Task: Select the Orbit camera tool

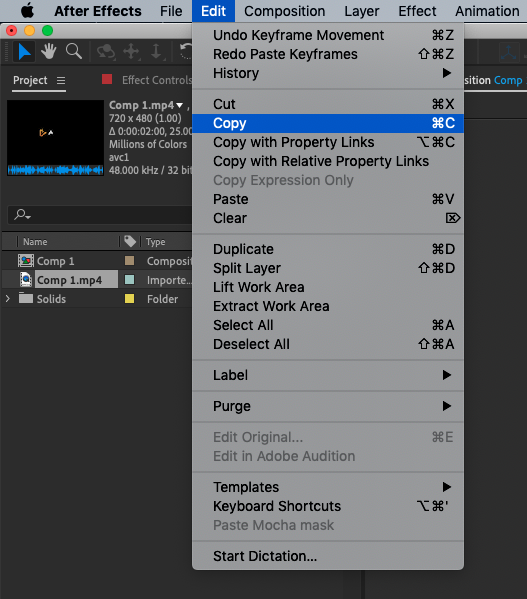Action: 106,52
